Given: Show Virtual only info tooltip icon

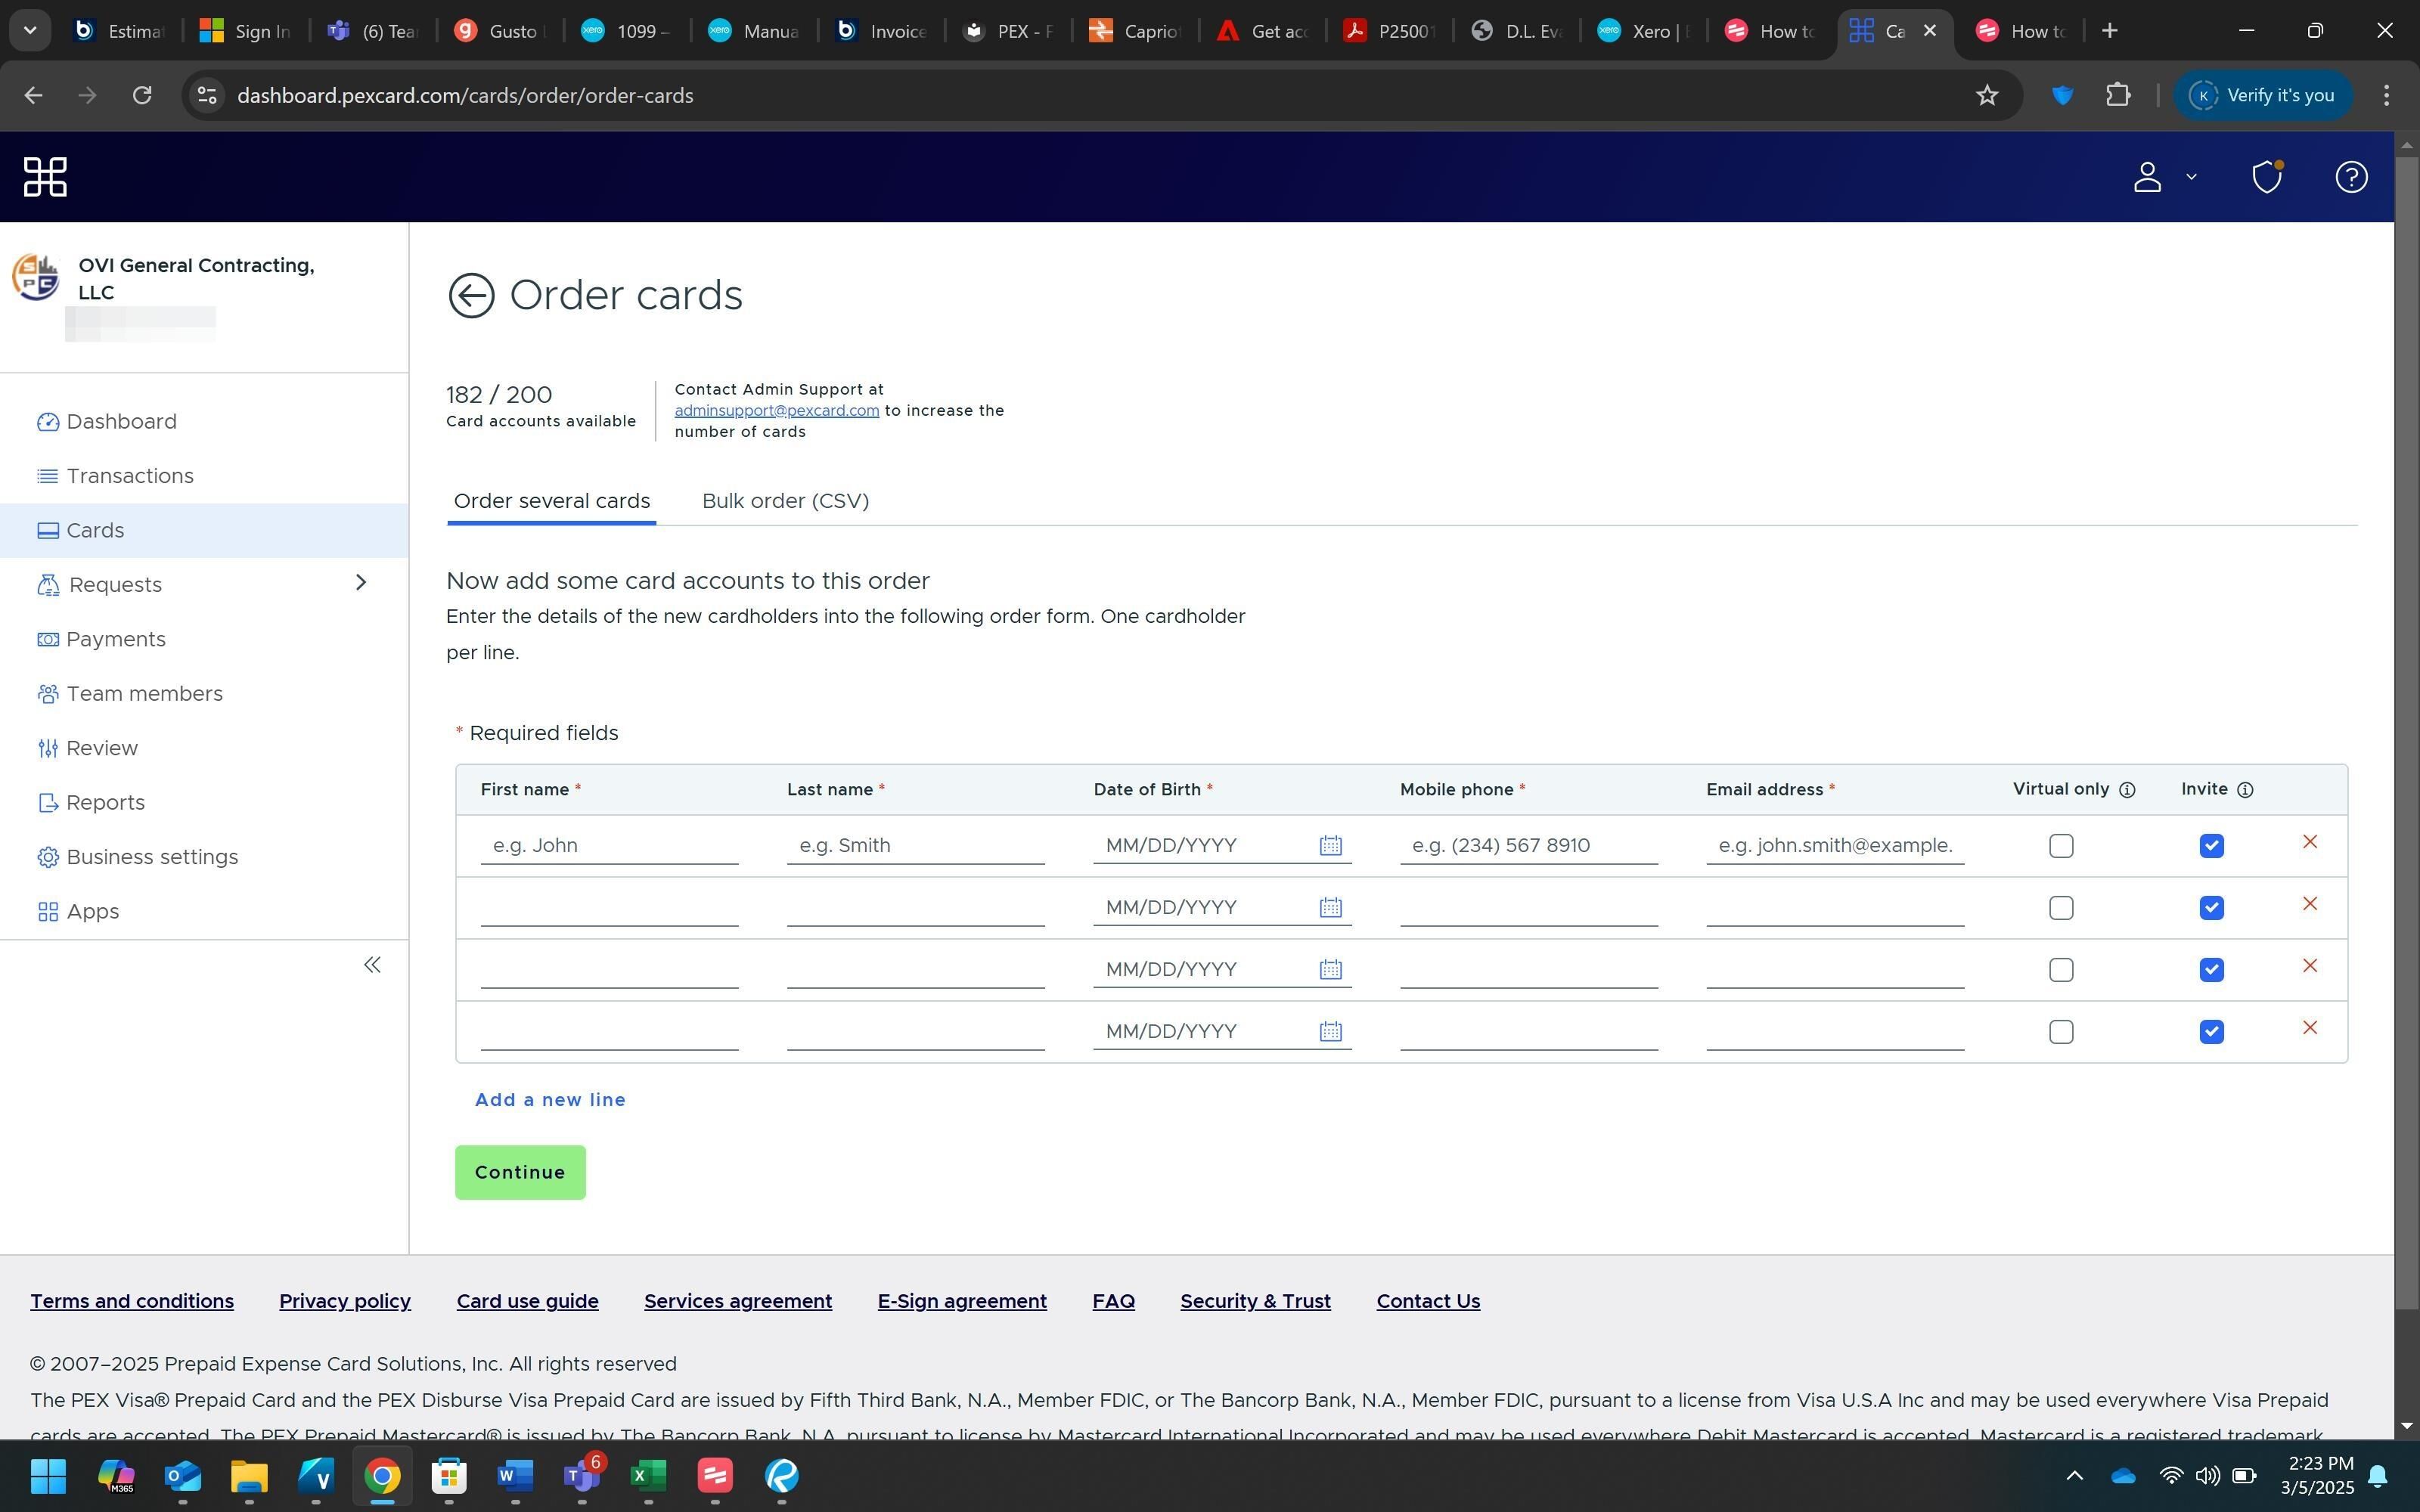Looking at the screenshot, I should (x=2127, y=790).
